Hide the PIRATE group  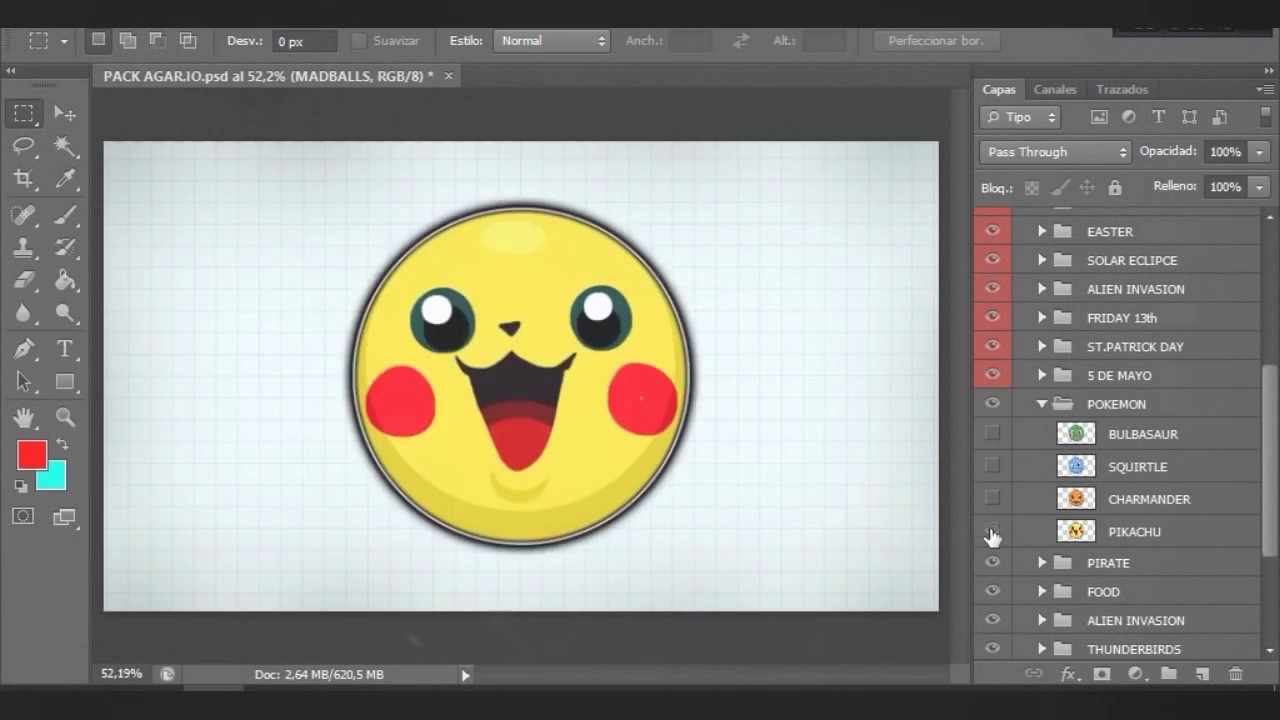(992, 562)
